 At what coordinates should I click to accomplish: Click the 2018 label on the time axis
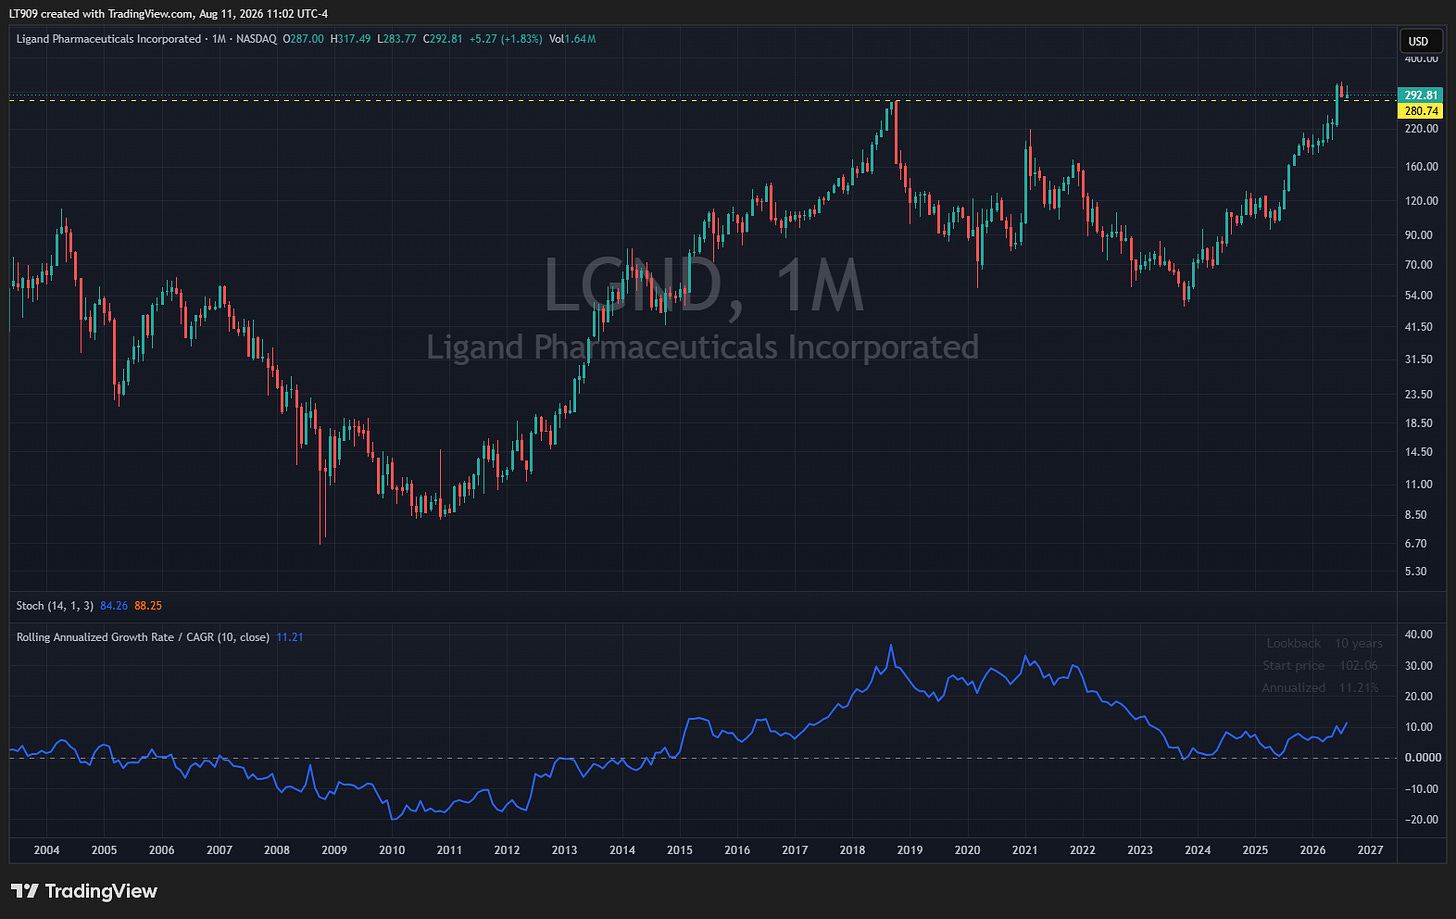click(853, 851)
